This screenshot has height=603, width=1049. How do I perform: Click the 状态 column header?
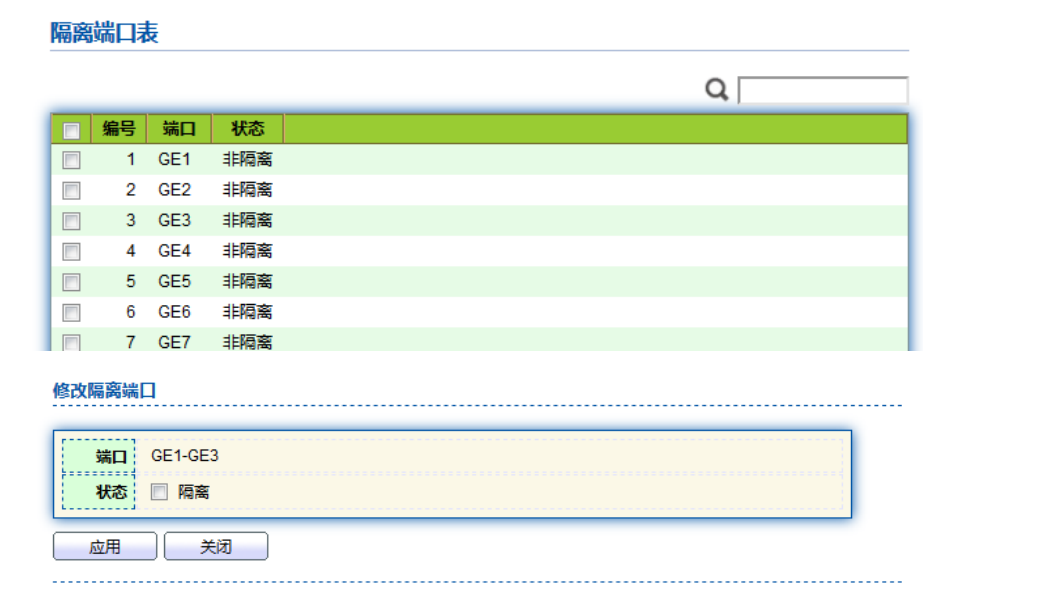[247, 129]
